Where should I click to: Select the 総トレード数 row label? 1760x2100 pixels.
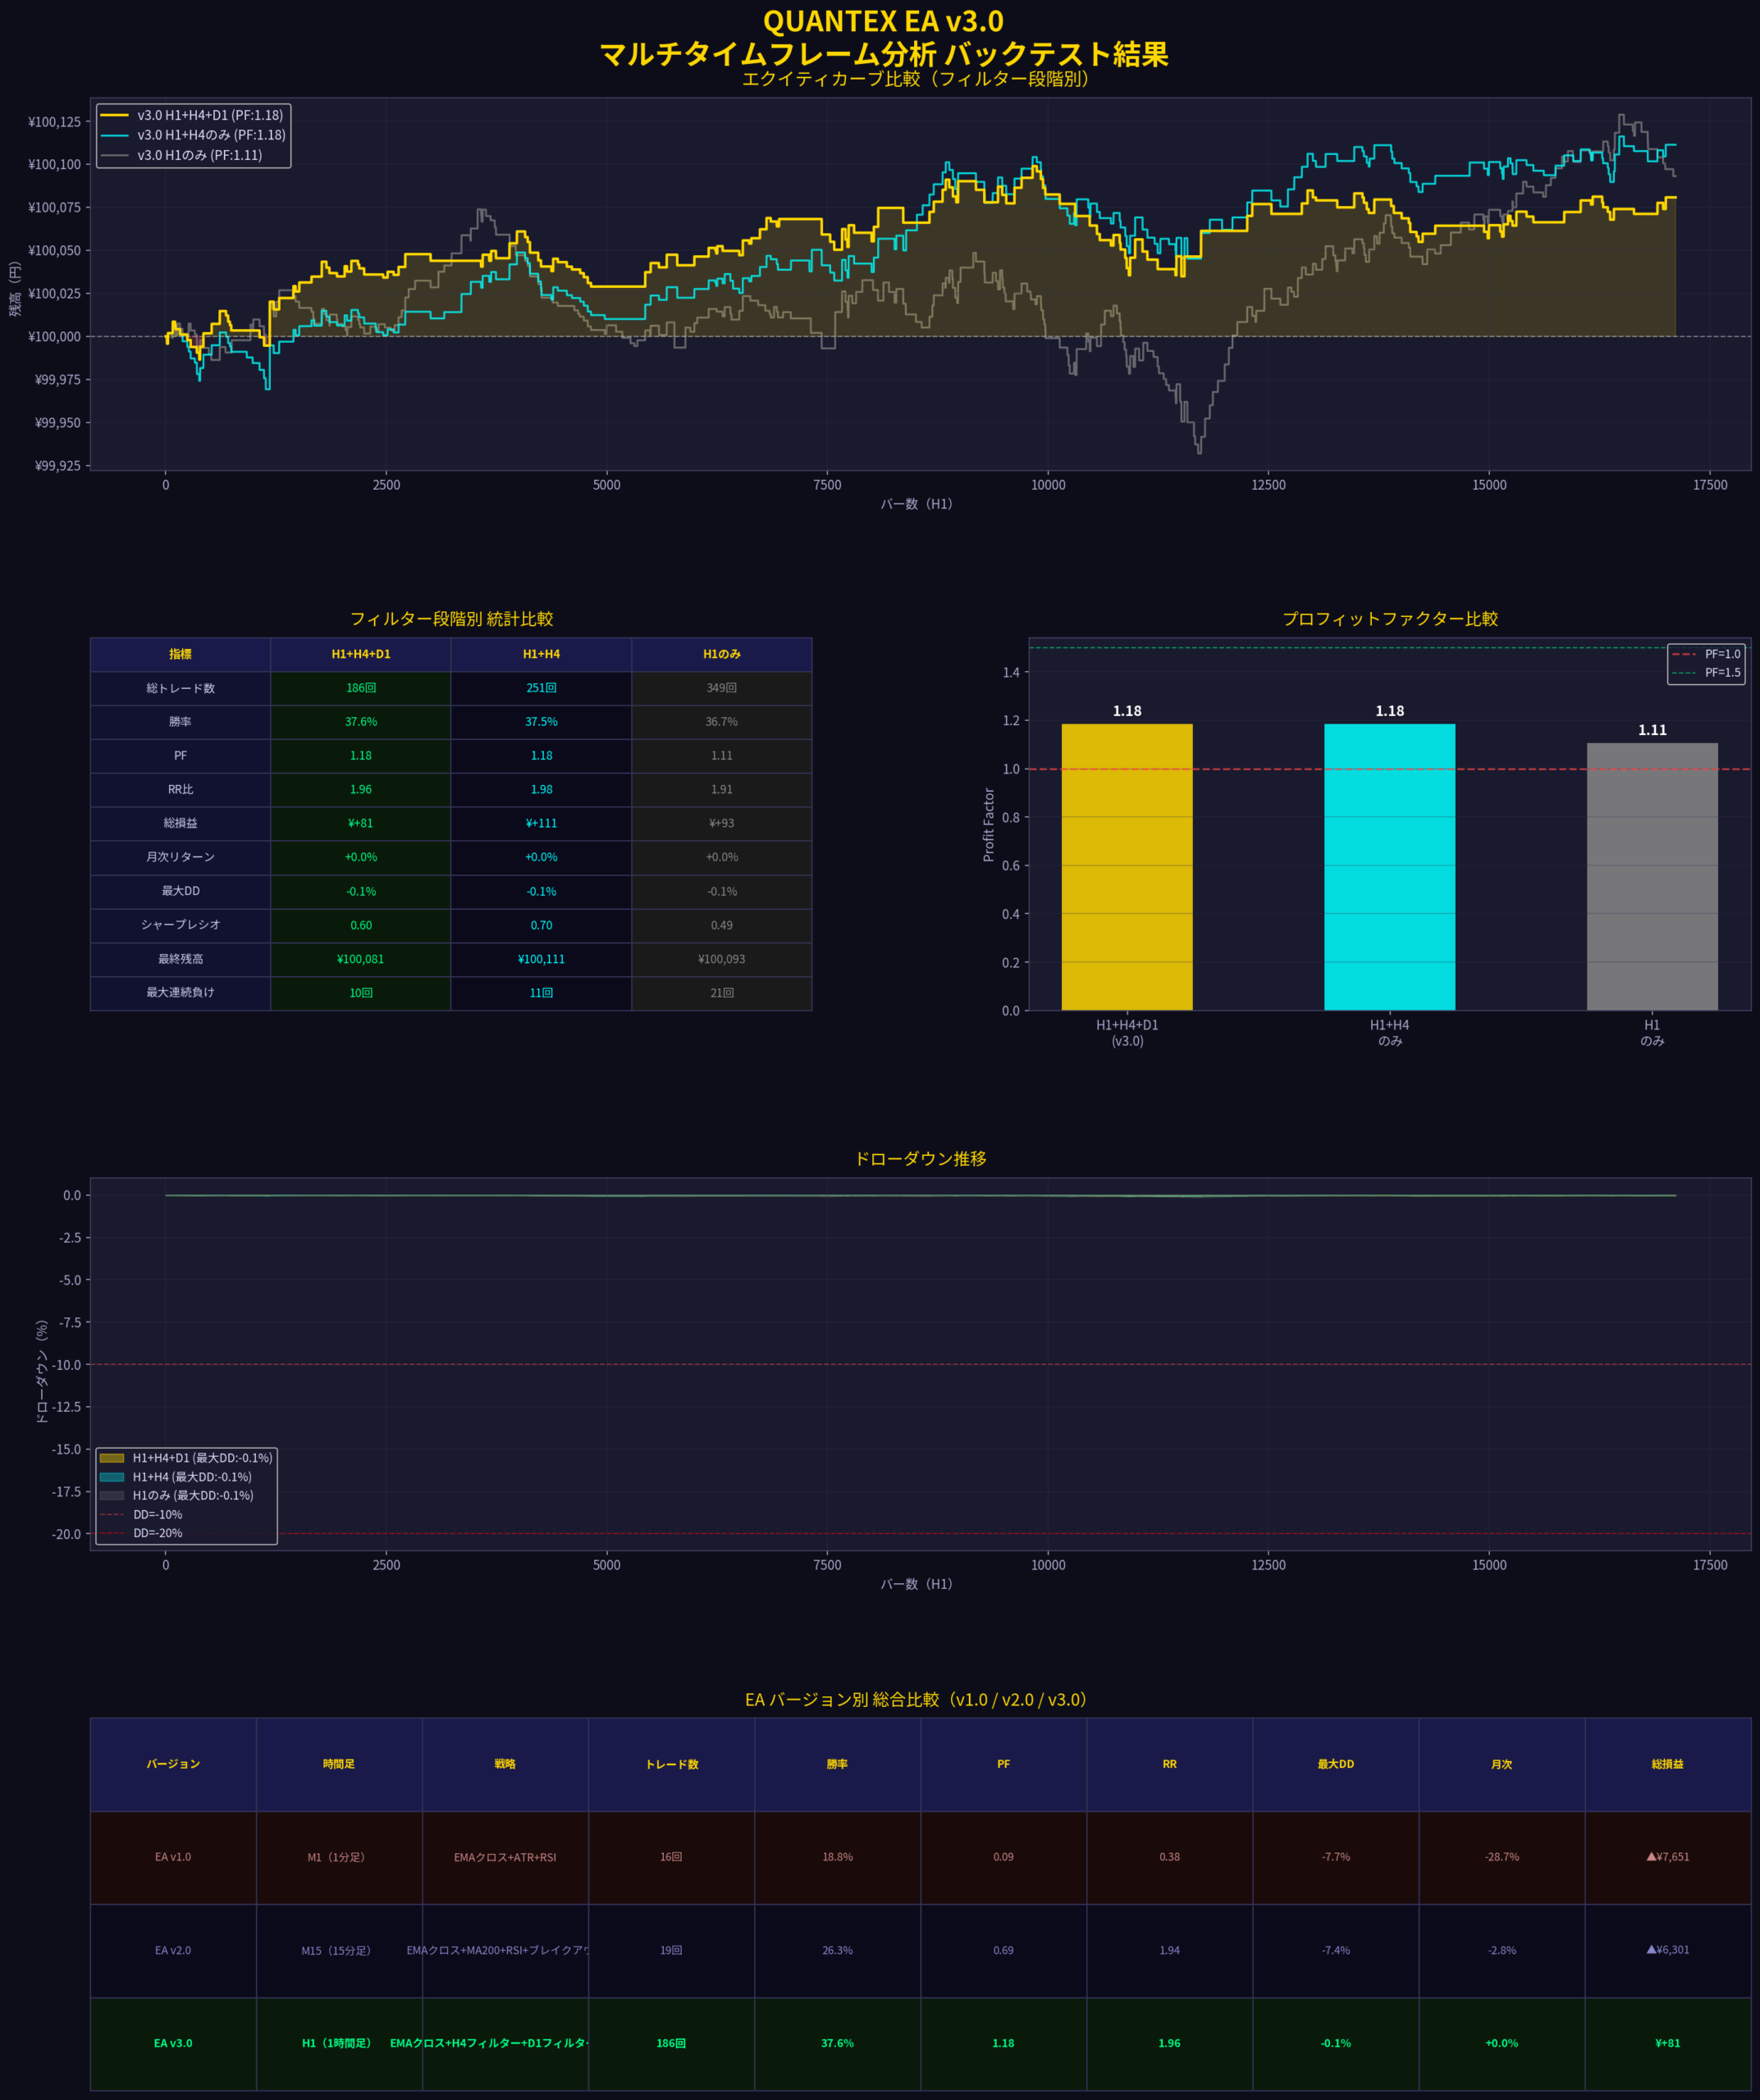180,688
